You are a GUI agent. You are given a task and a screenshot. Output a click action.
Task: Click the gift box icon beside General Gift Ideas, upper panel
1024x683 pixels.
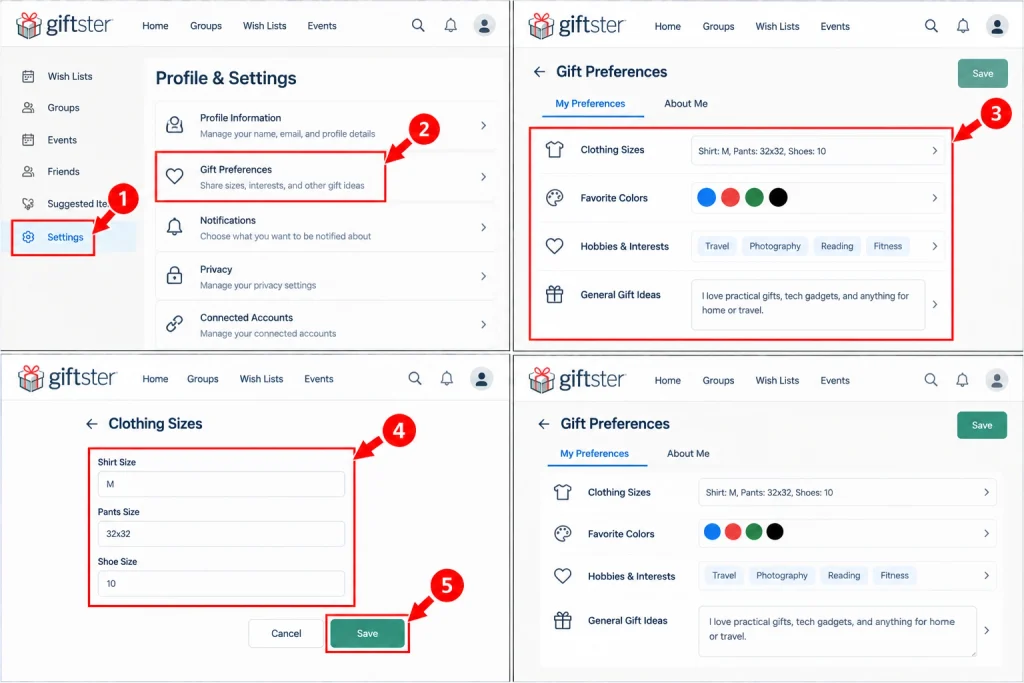(x=554, y=294)
